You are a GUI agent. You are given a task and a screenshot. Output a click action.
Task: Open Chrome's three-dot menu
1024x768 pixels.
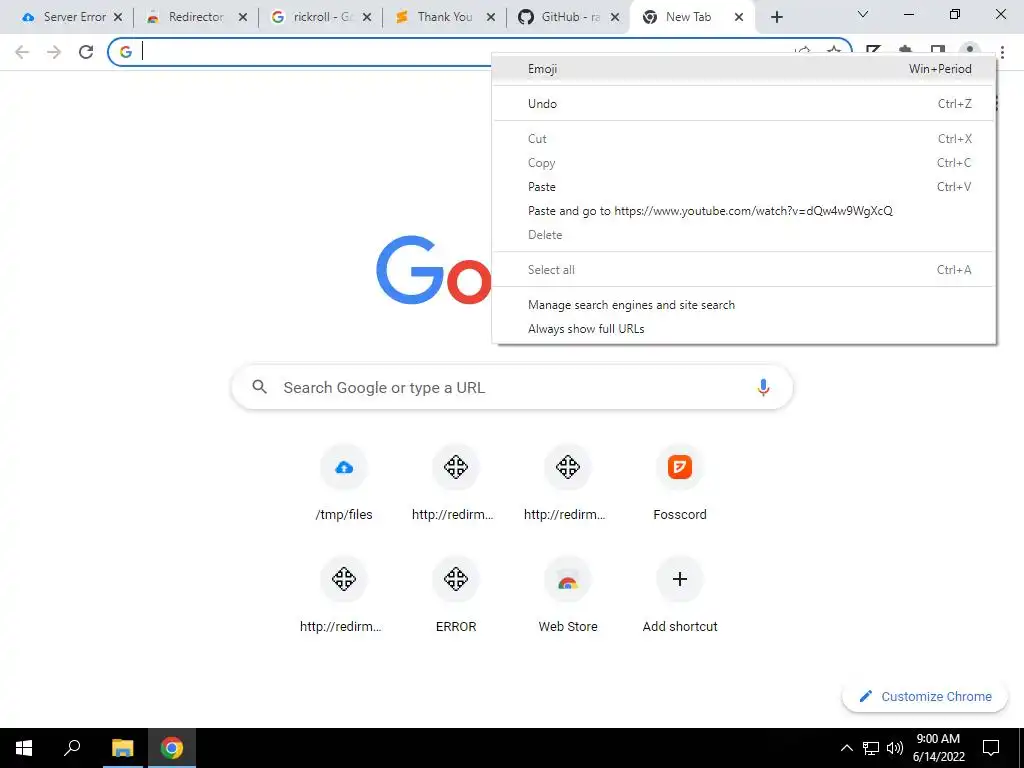pyautogui.click(x=1002, y=52)
